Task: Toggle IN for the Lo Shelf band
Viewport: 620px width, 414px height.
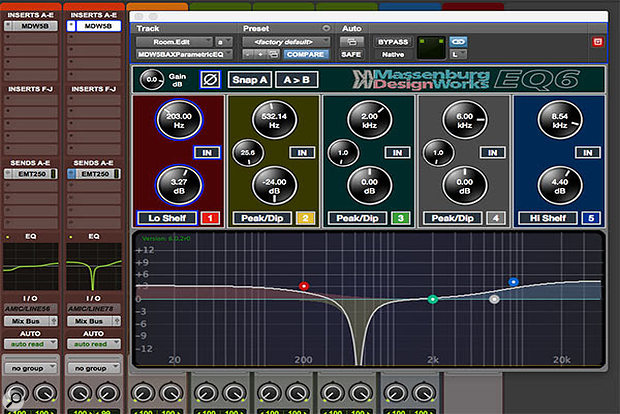Action: click(207, 153)
